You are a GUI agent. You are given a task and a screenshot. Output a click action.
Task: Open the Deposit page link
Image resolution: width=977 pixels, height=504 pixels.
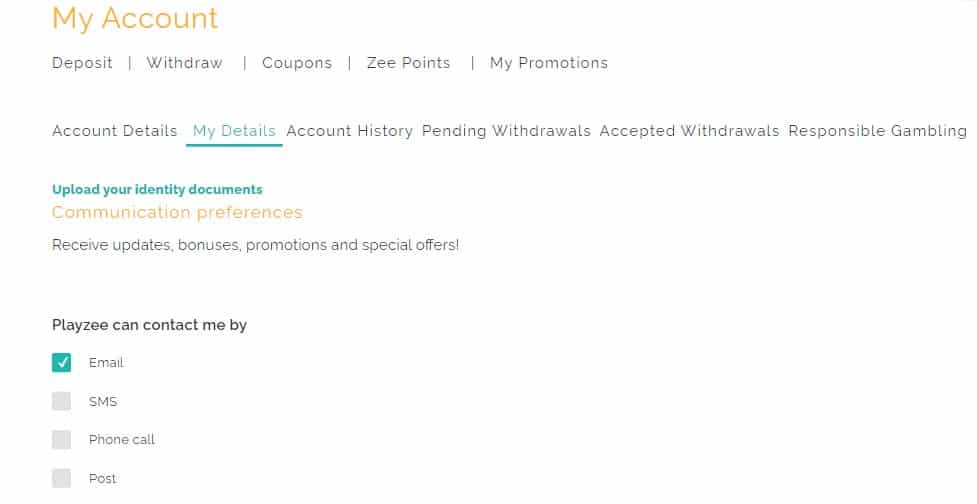coord(82,63)
